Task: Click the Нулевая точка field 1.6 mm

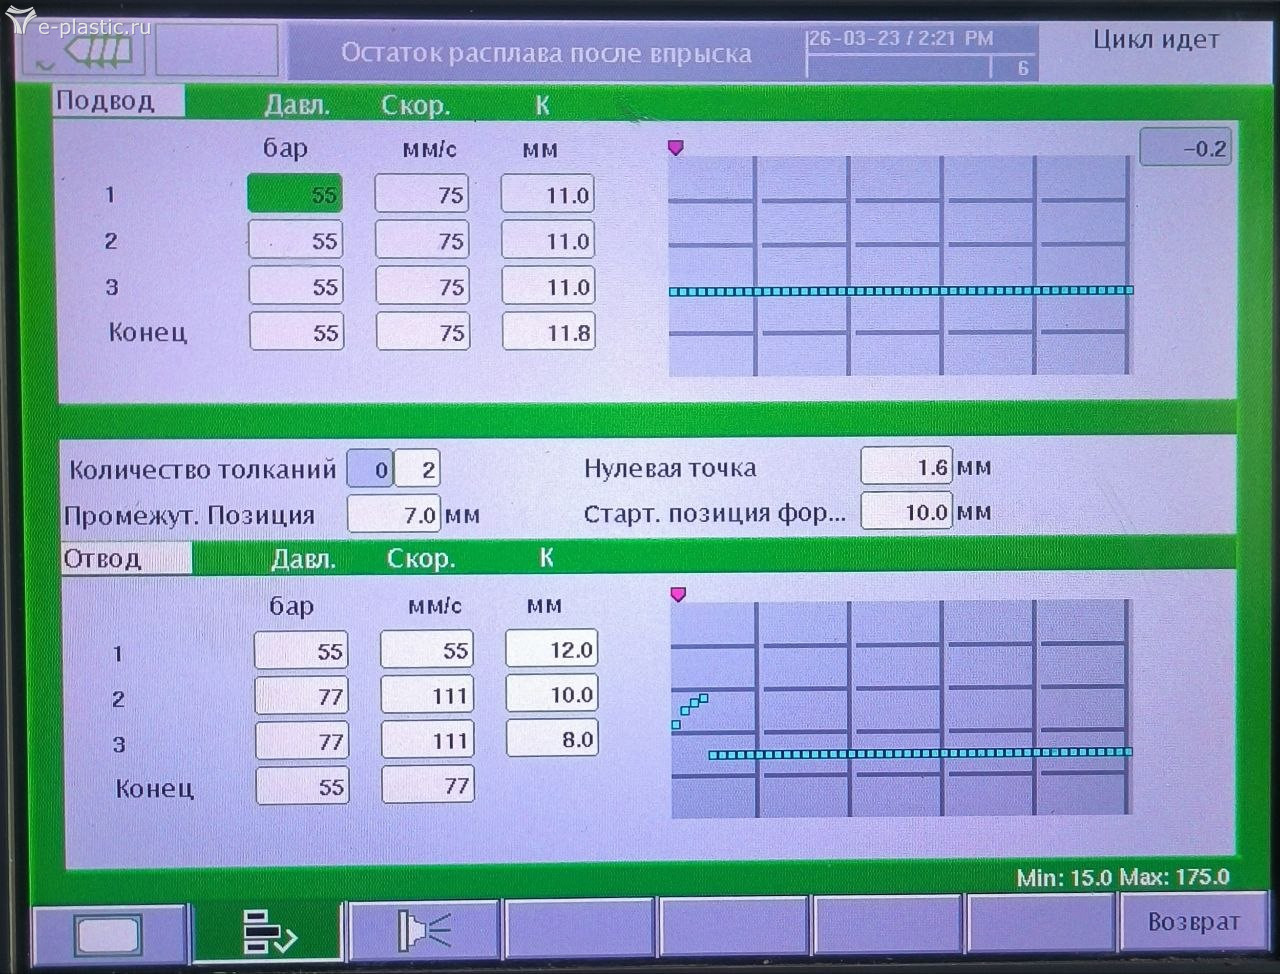Action: [x=906, y=467]
